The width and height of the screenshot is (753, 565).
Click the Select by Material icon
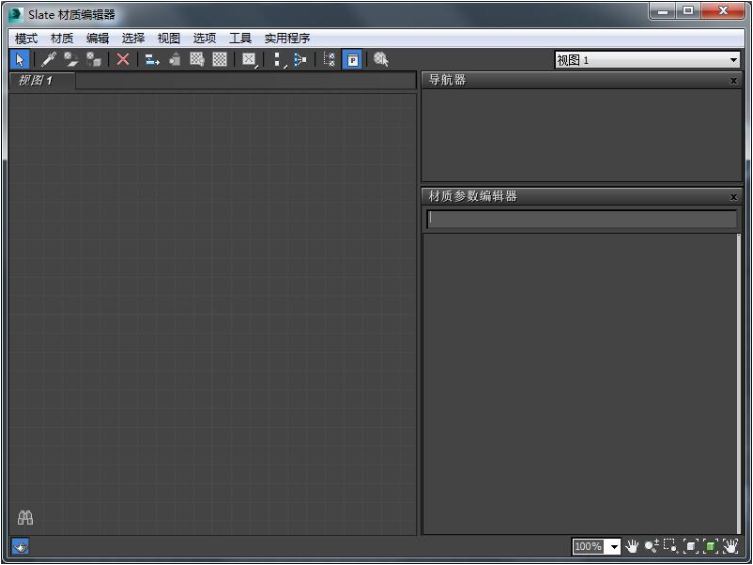(x=381, y=60)
